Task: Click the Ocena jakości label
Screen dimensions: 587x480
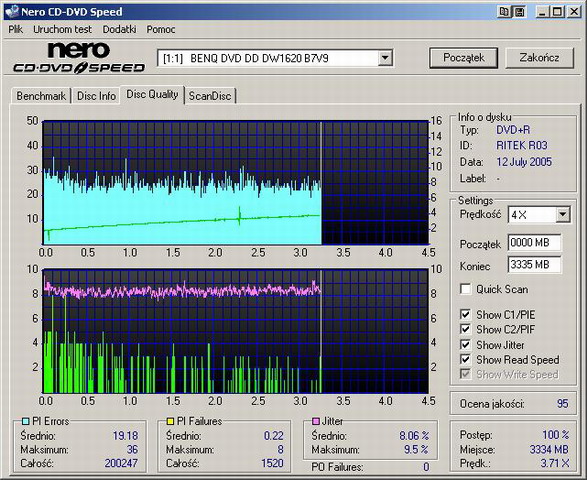Action: pyautogui.click(x=492, y=404)
